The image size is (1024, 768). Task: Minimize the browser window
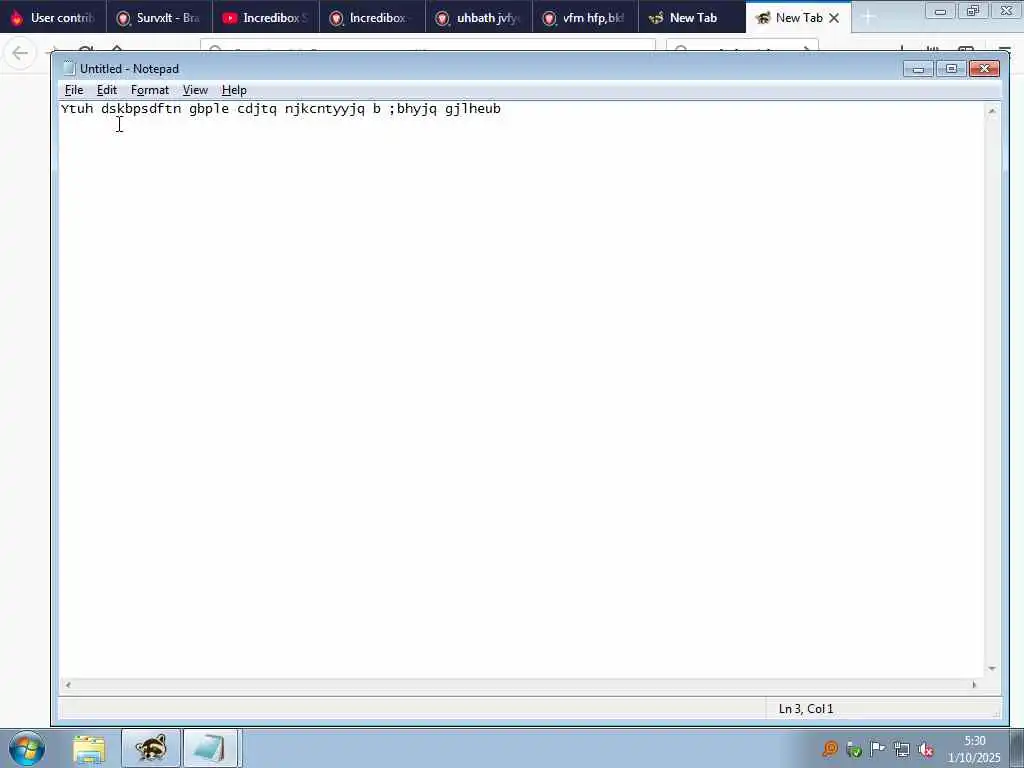[x=940, y=11]
